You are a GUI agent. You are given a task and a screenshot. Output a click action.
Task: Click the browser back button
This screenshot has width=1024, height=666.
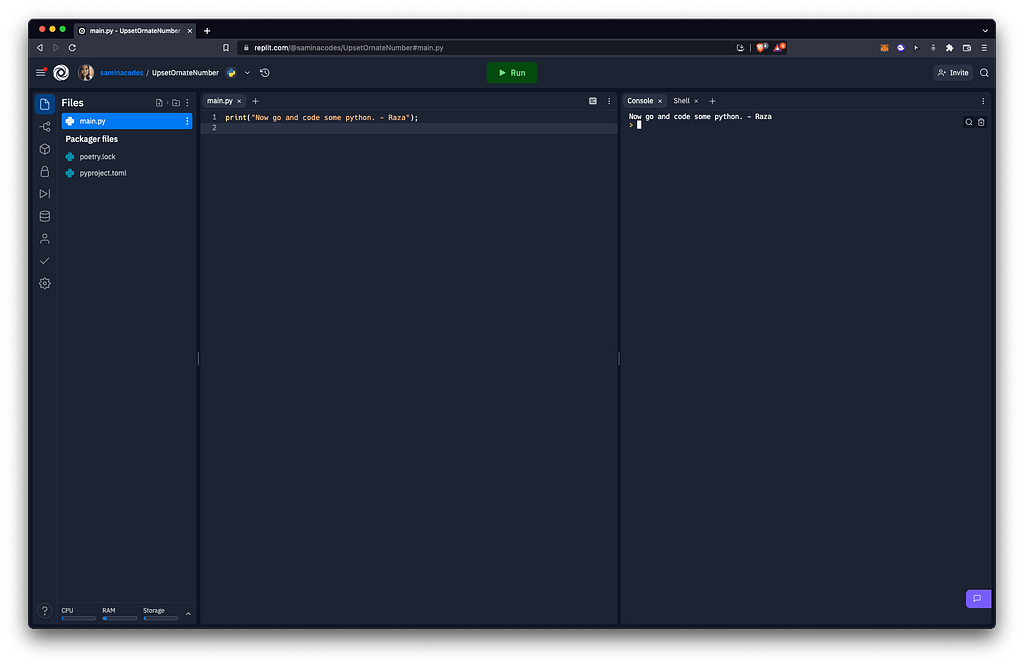tap(40, 48)
